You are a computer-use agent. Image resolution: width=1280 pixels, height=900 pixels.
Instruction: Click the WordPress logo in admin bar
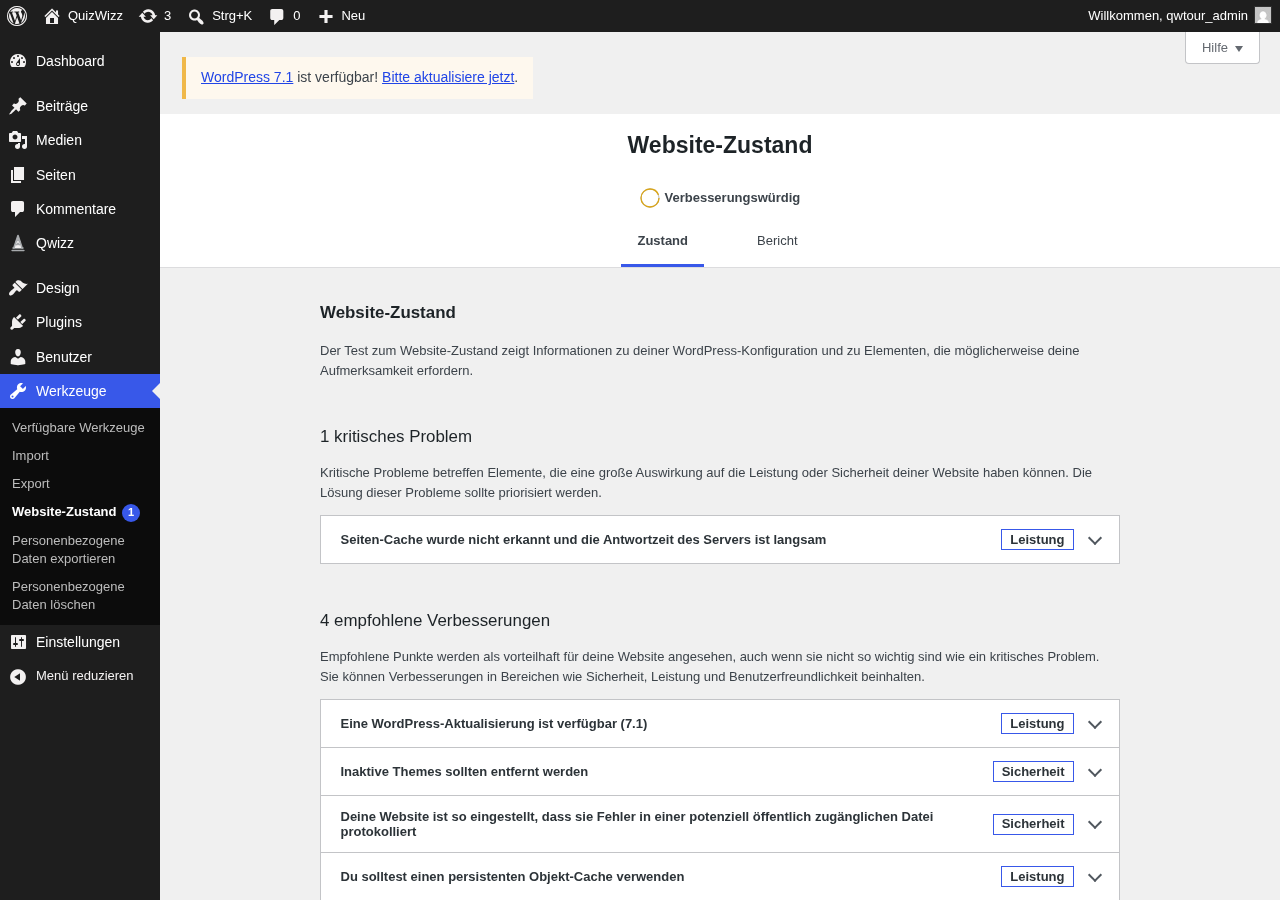click(17, 16)
